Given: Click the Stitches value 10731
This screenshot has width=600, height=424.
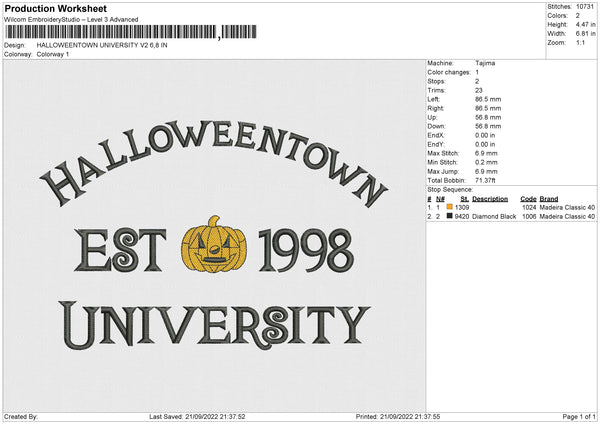Looking at the screenshot, I should pos(585,7).
